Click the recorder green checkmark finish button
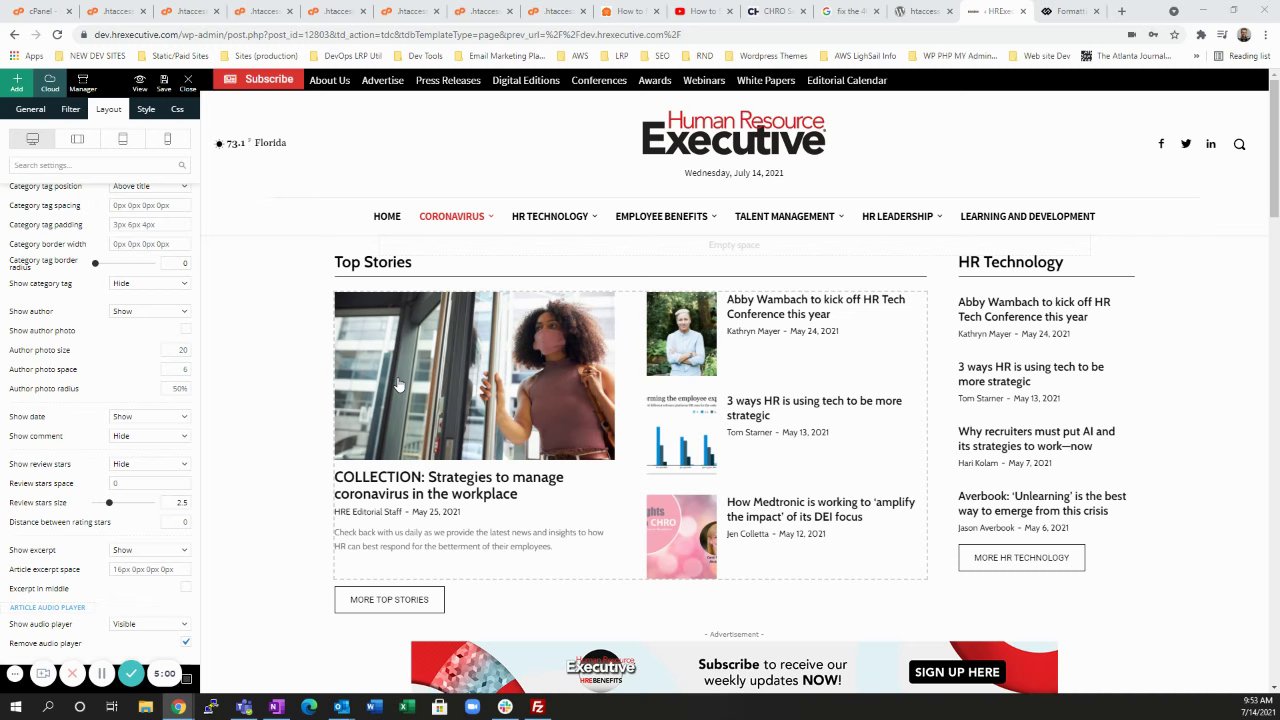This screenshot has width=1280, height=720. point(131,674)
